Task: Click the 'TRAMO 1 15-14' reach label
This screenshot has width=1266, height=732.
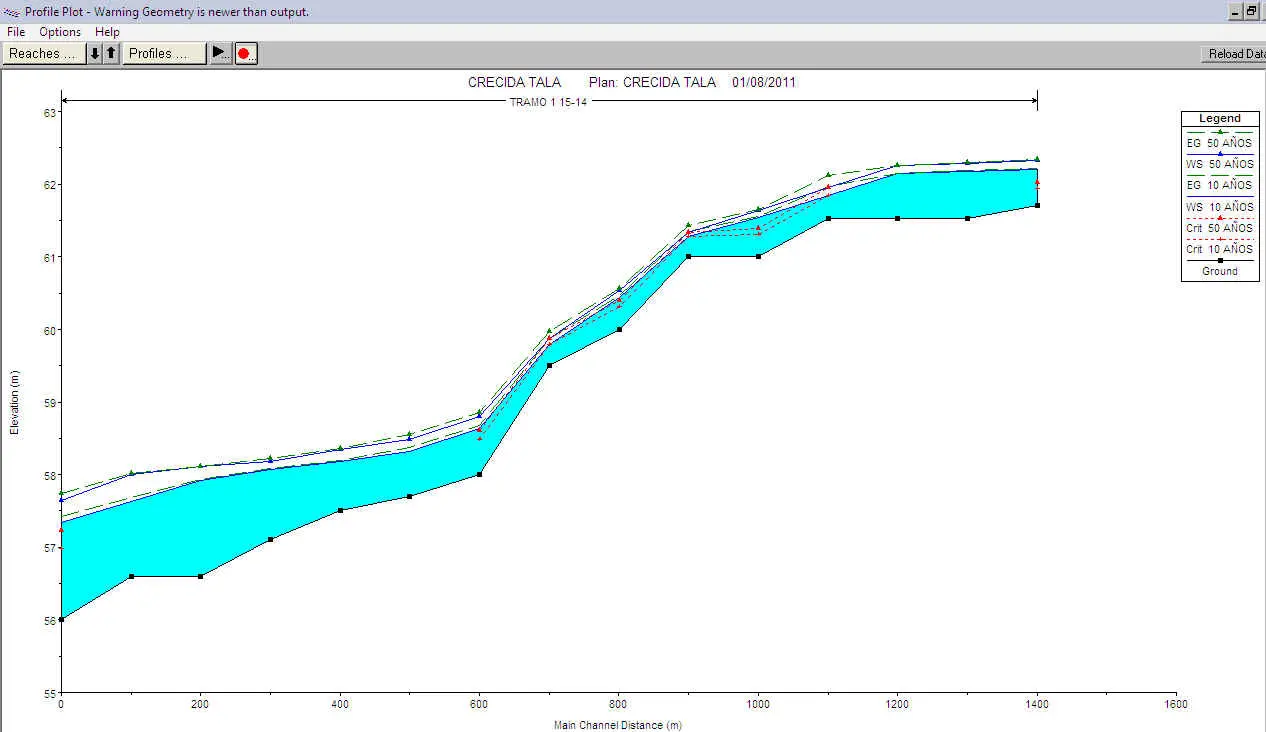Action: coord(549,102)
